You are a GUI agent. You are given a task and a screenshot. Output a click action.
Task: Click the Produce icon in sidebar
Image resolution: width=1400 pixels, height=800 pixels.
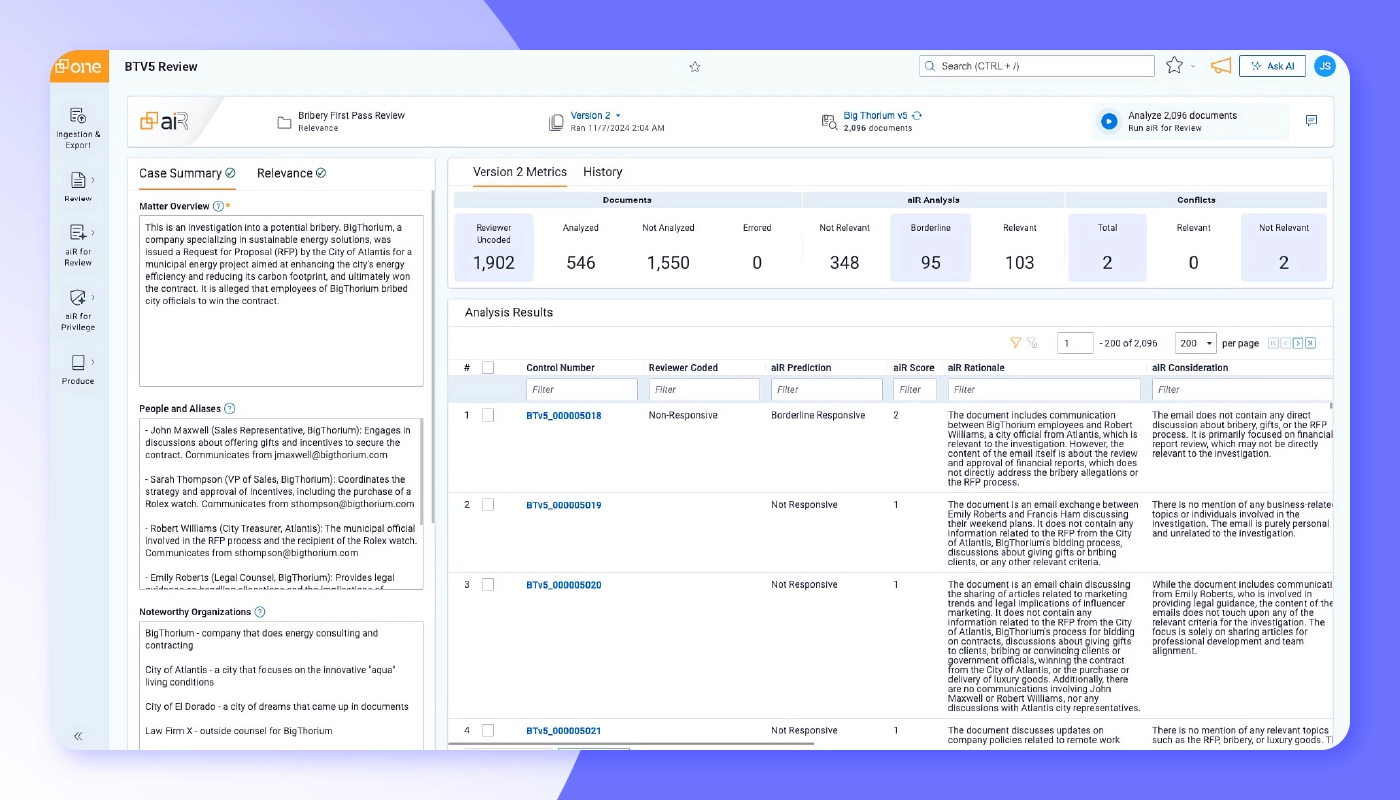coord(77,363)
